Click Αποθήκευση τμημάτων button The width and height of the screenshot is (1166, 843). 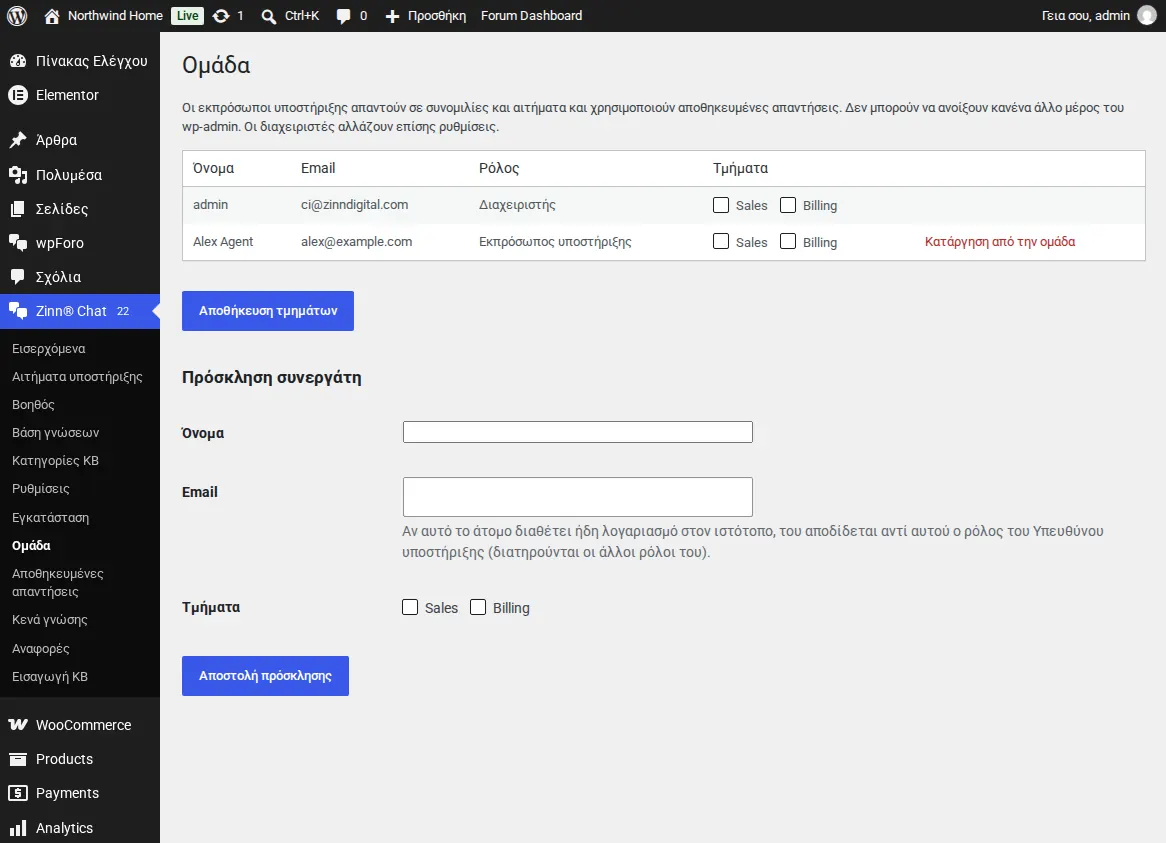268,311
